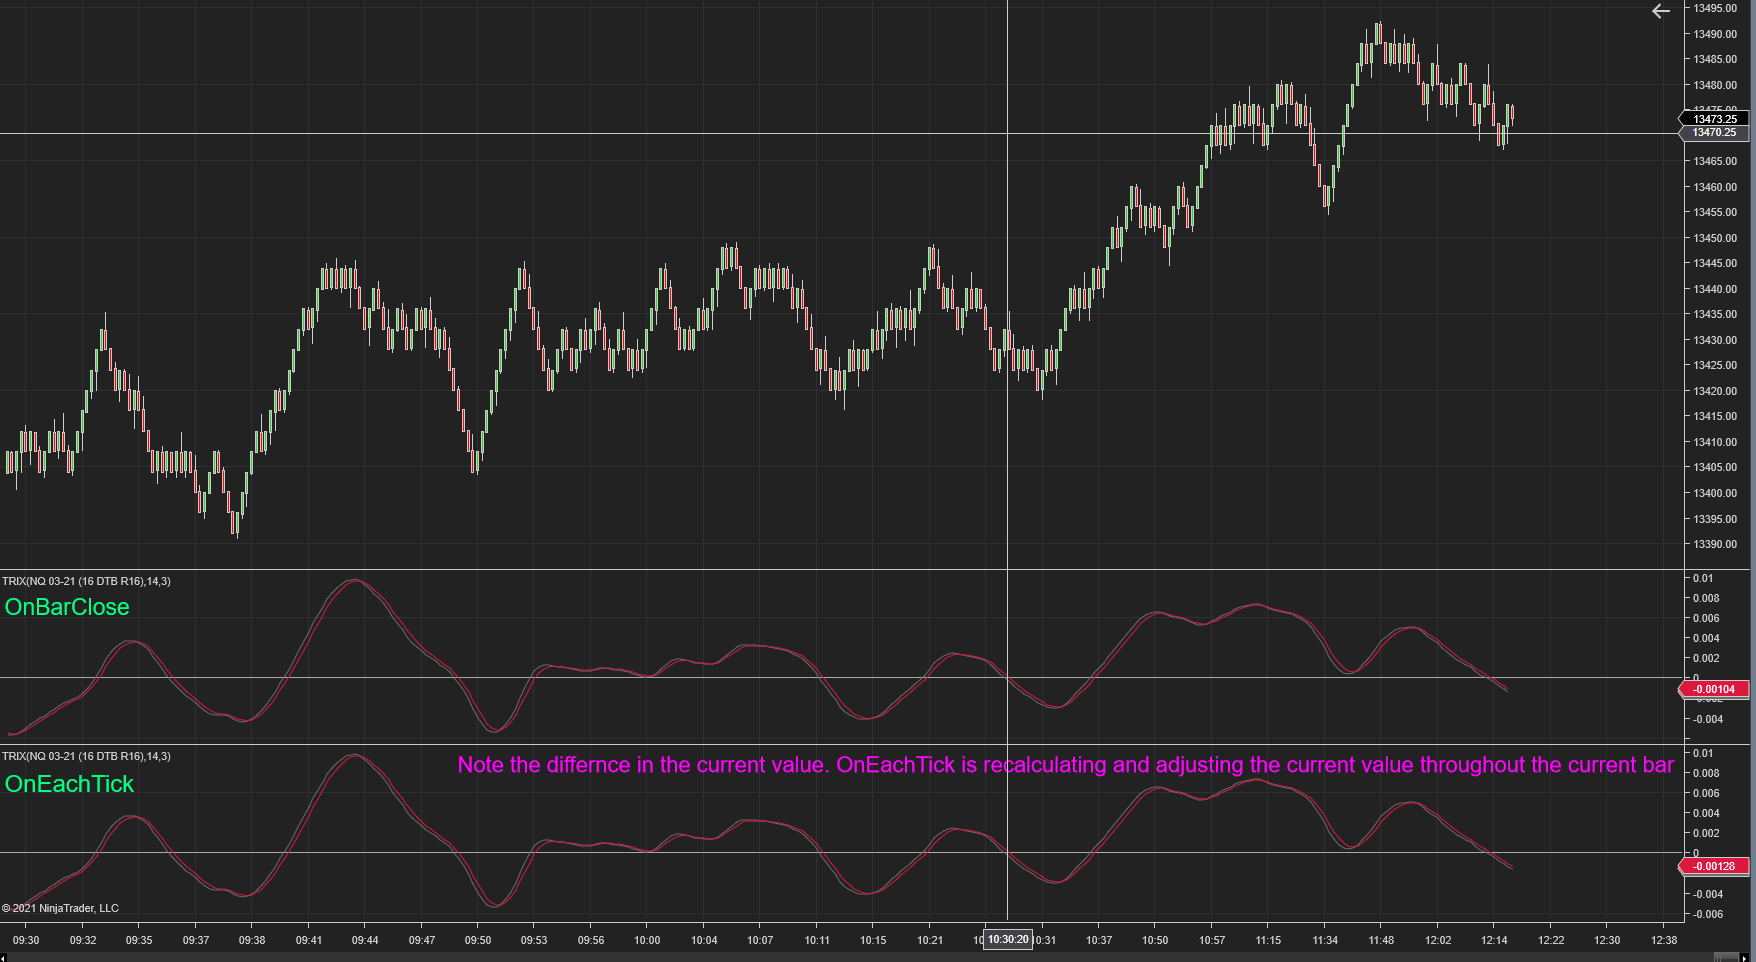Screen dimensions: 1756x962
Task: Click the 0.008 label in OnBarClose panel
Action: point(1706,598)
